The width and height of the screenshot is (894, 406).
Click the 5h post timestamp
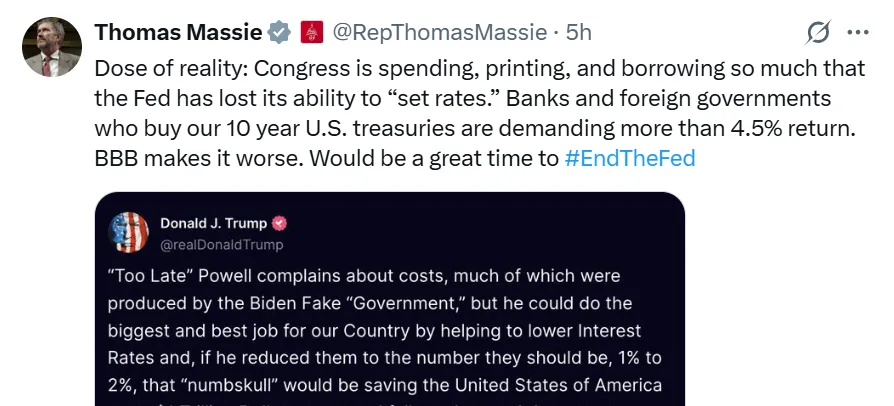(579, 32)
